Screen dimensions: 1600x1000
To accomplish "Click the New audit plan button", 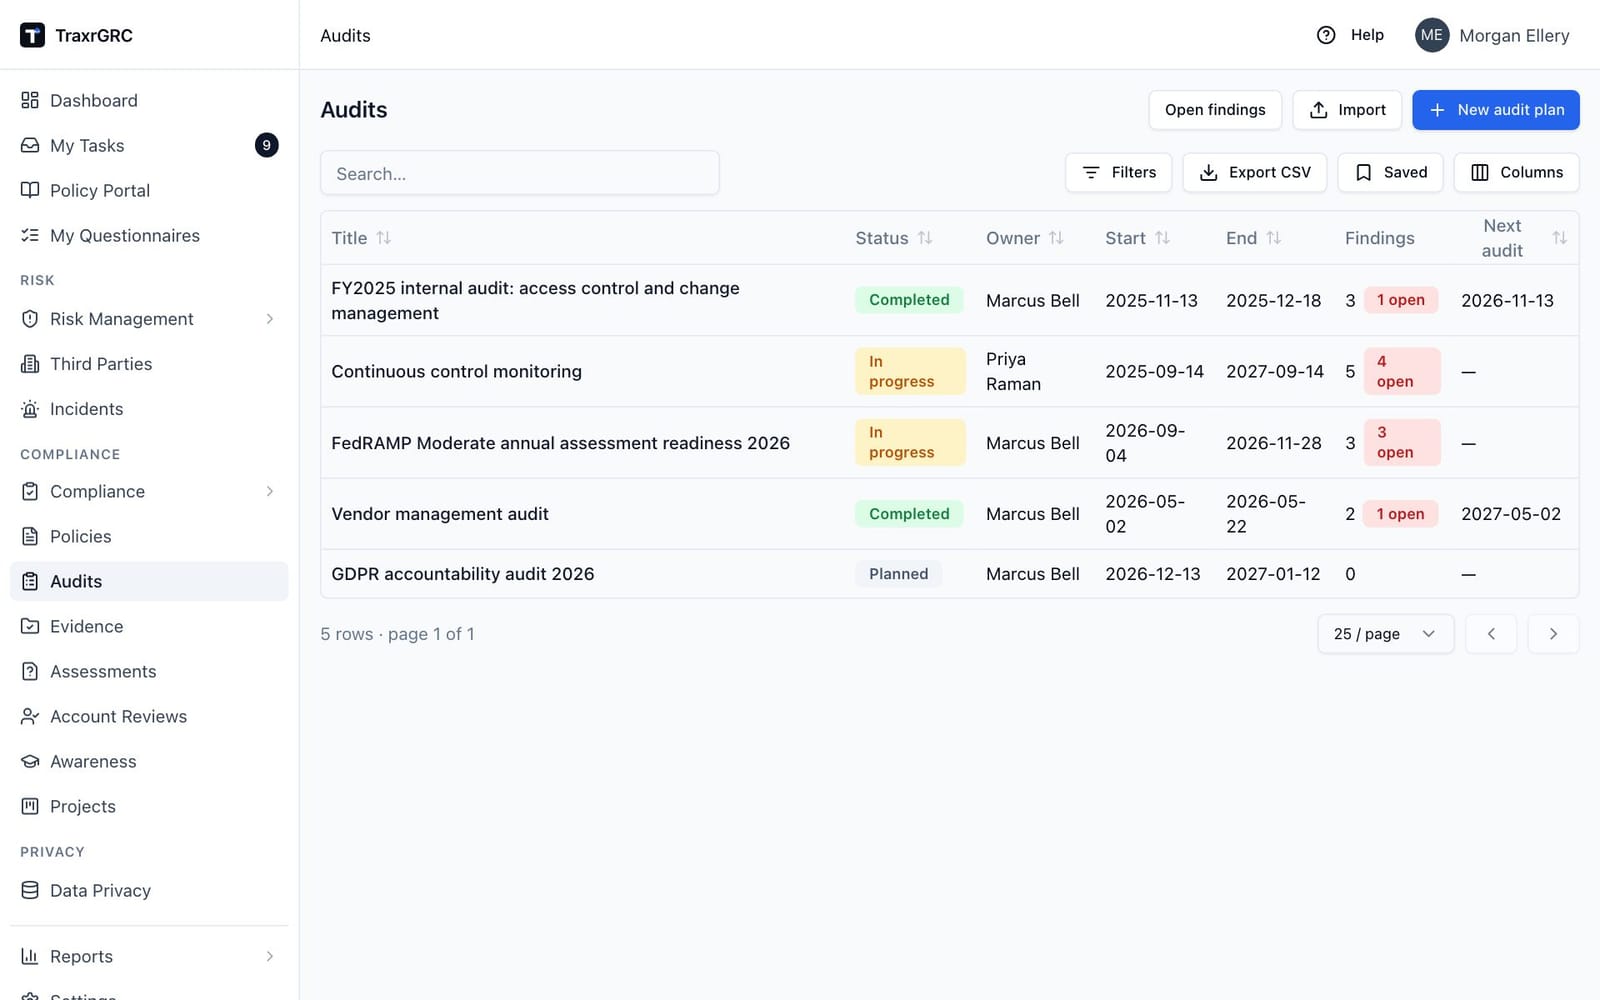I will point(1496,110).
